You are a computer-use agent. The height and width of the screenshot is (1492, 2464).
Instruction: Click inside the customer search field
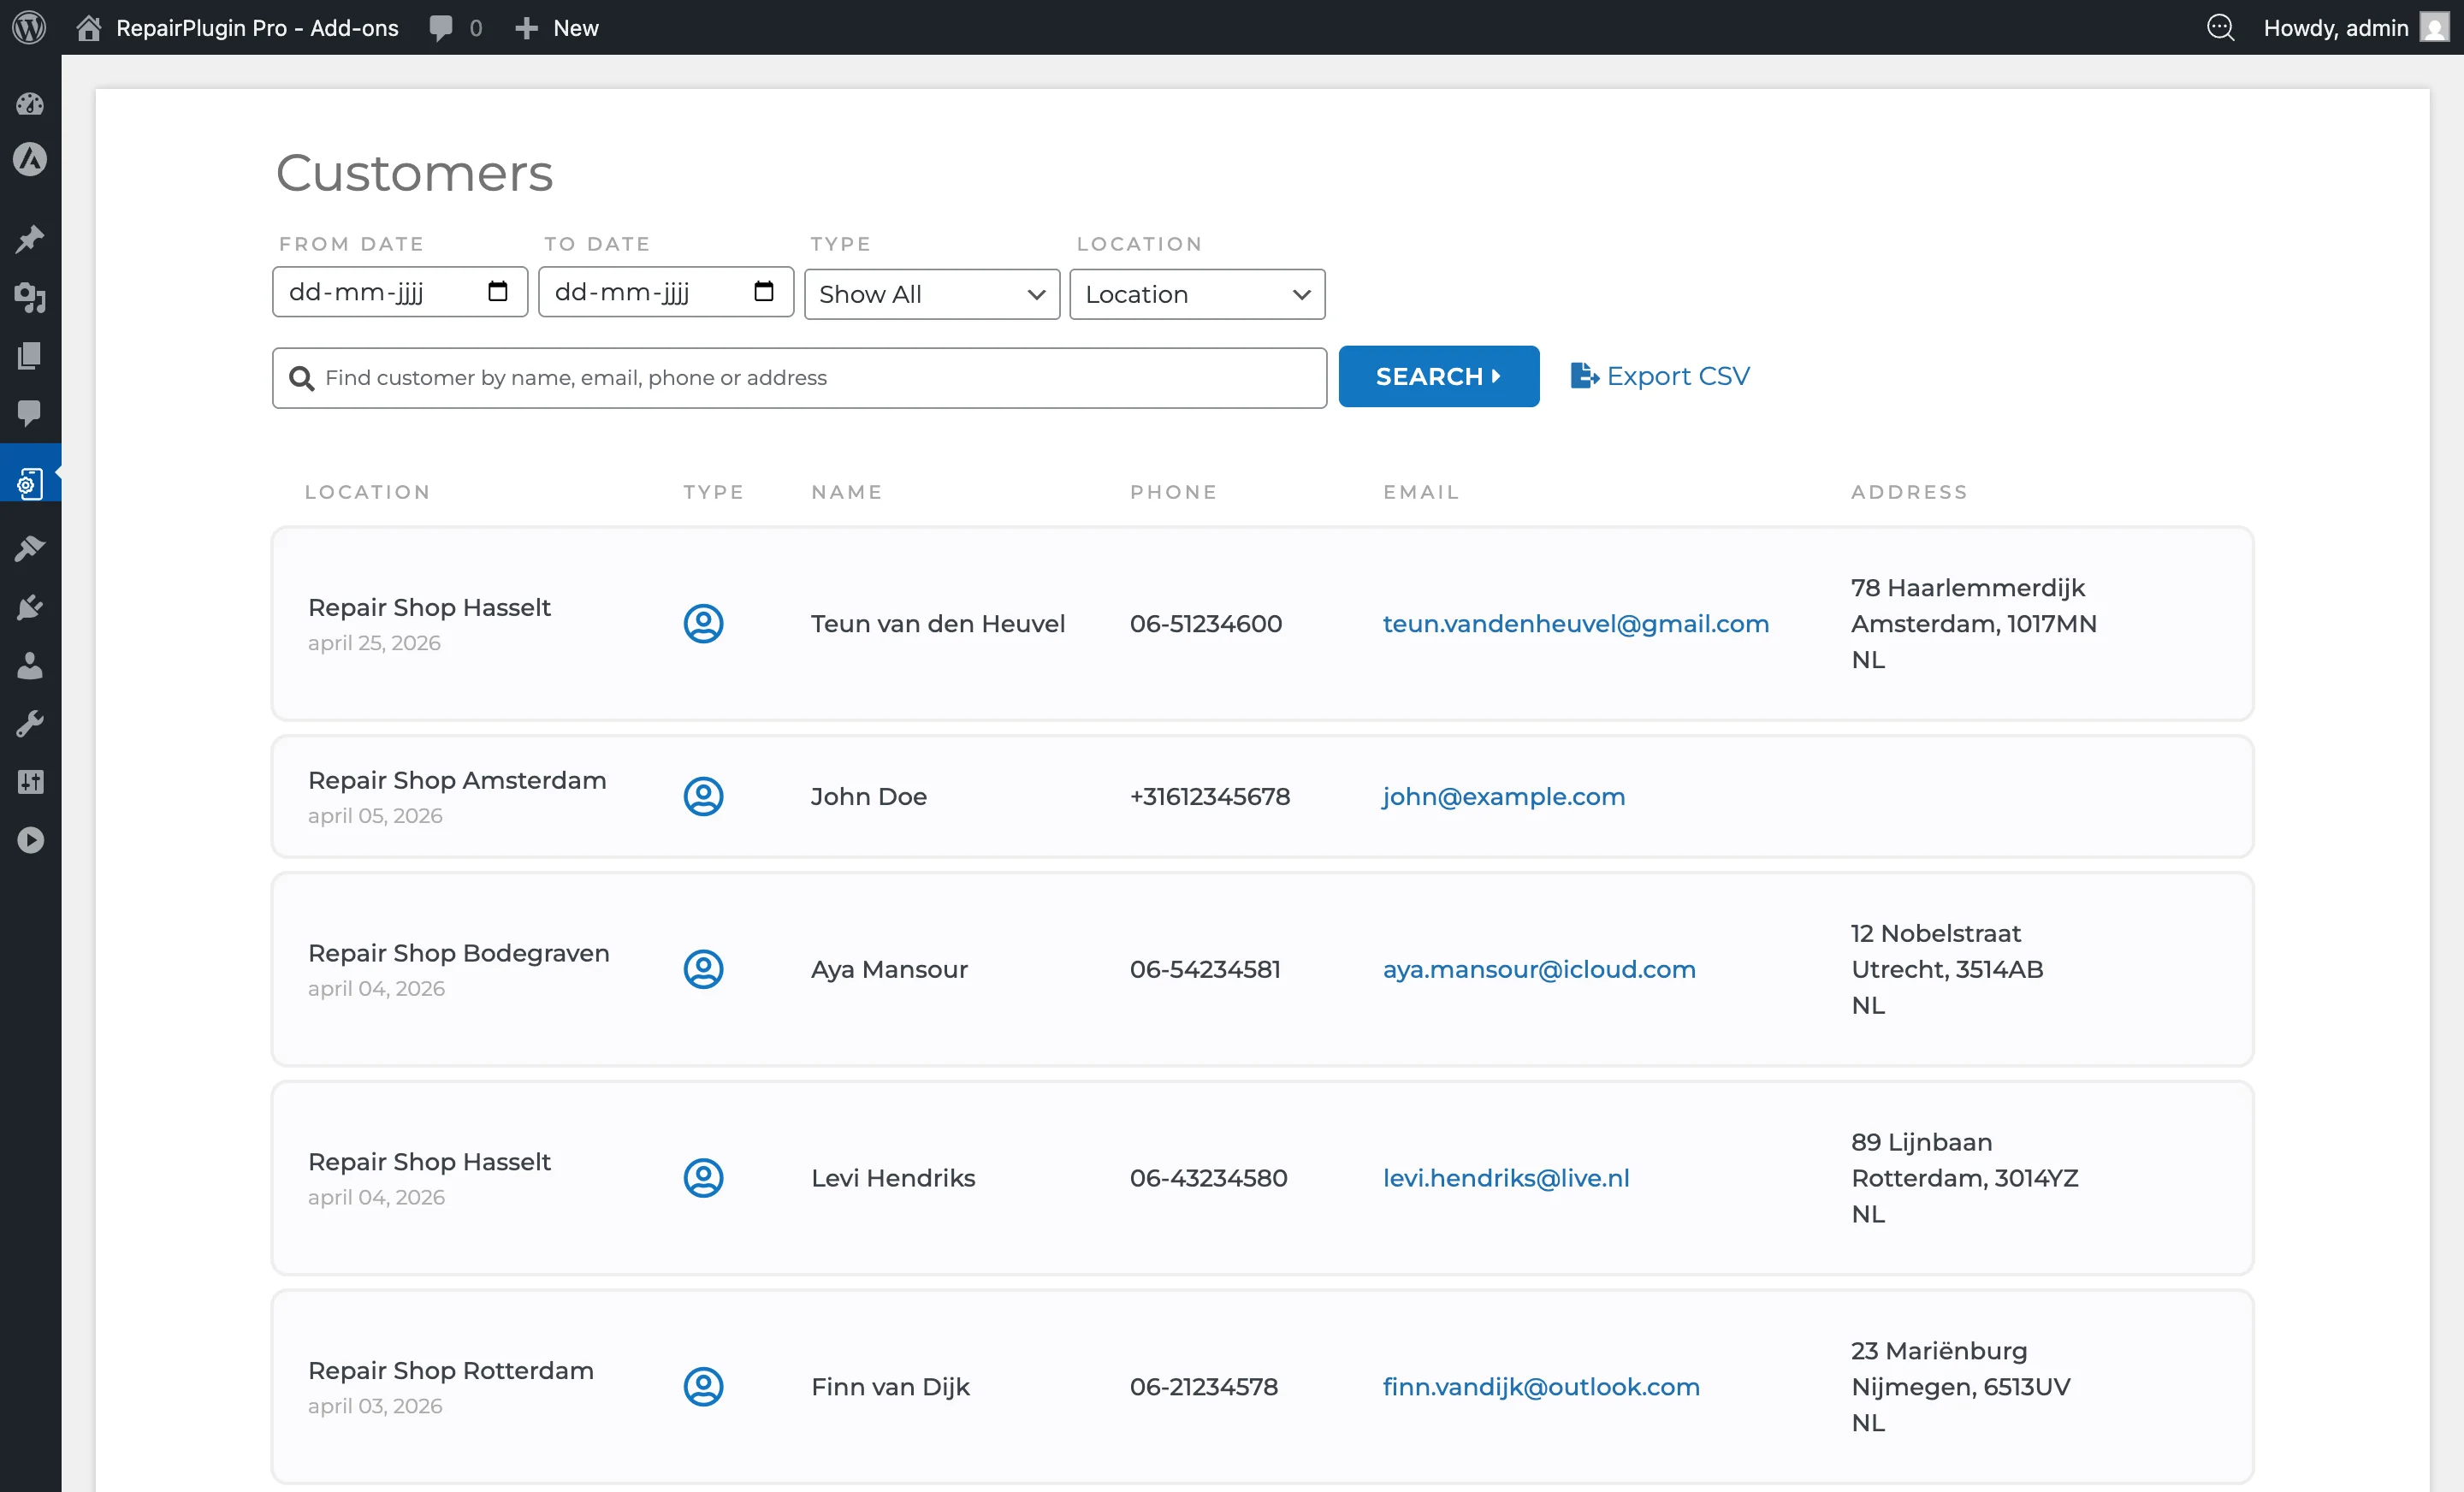(x=798, y=377)
